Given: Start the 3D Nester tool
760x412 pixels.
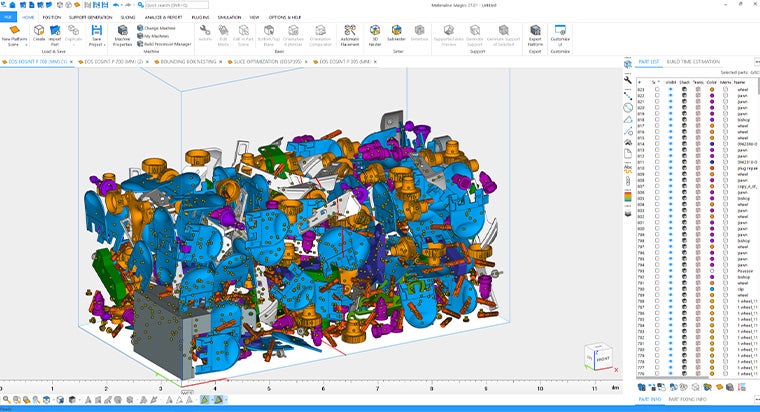Looking at the screenshot, I should point(375,35).
